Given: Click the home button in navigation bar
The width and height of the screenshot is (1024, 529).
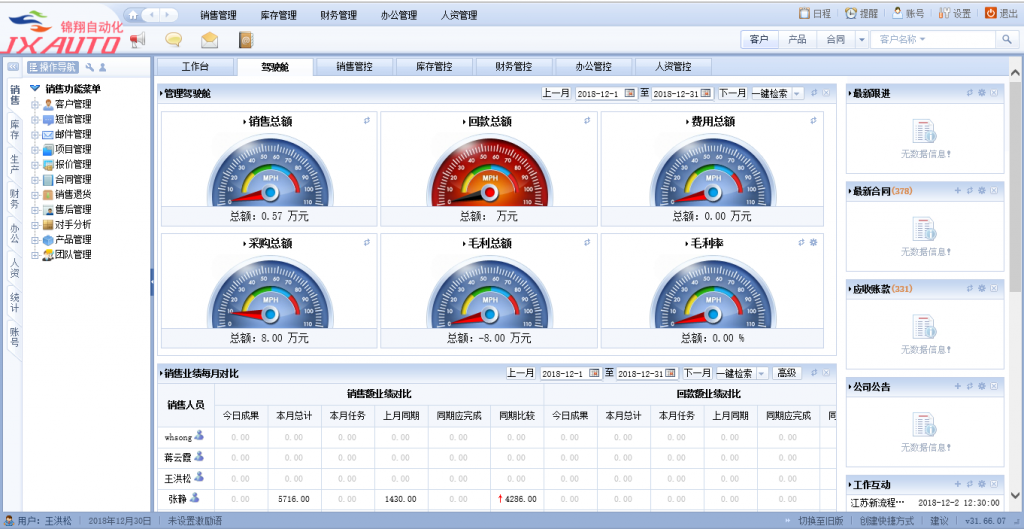Looking at the screenshot, I should (x=133, y=15).
